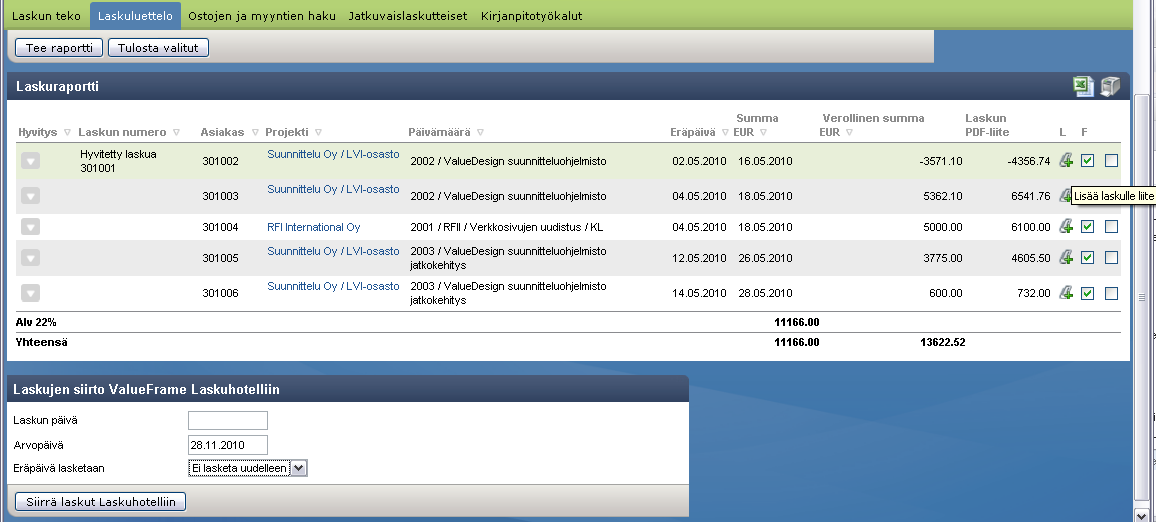The image size is (1156, 522).
Task: Click Siirrä laskut Laskuhotelliin button
Action: tap(101, 502)
